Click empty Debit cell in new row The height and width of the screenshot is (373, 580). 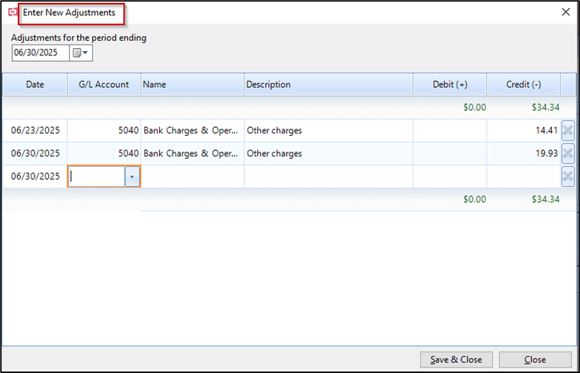pyautogui.click(x=450, y=177)
